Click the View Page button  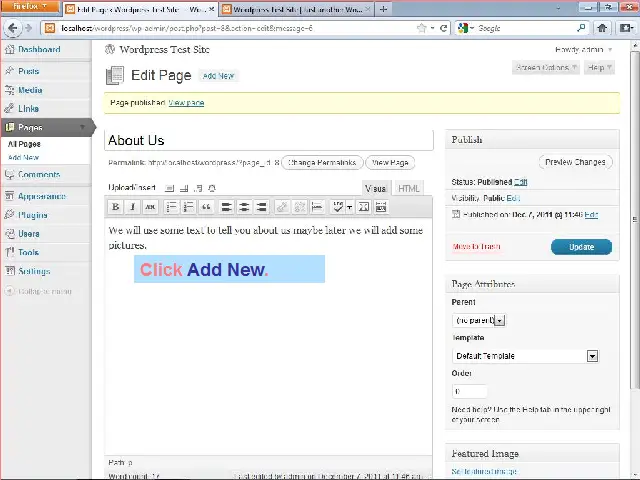point(390,162)
